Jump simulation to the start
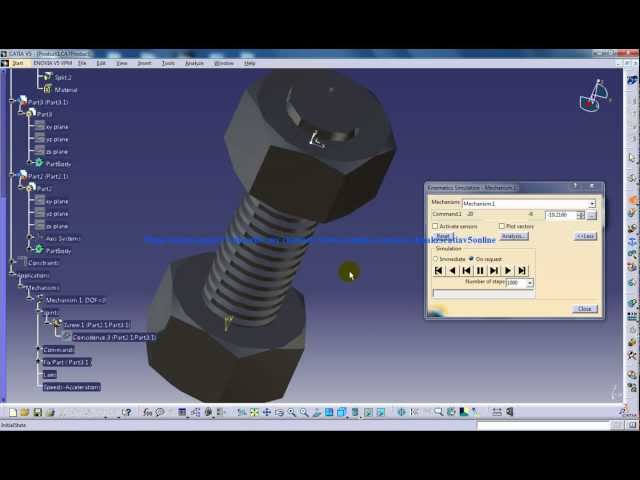Image resolution: width=640 pixels, height=480 pixels. 439,271
